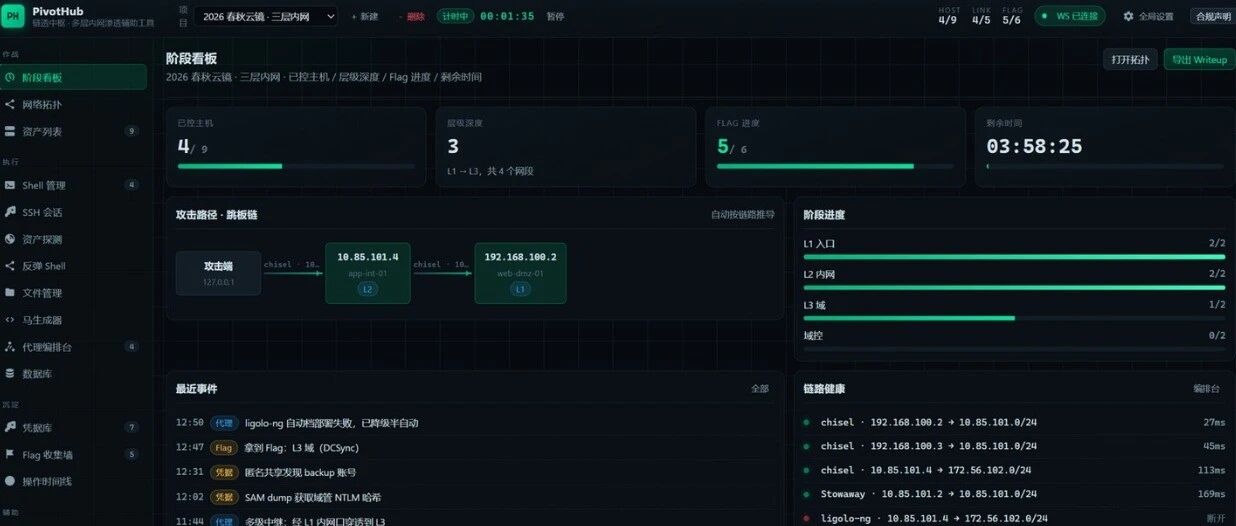Click 自动按链路推导 in attack path panel
This screenshot has height=526, width=1236.
pos(742,214)
